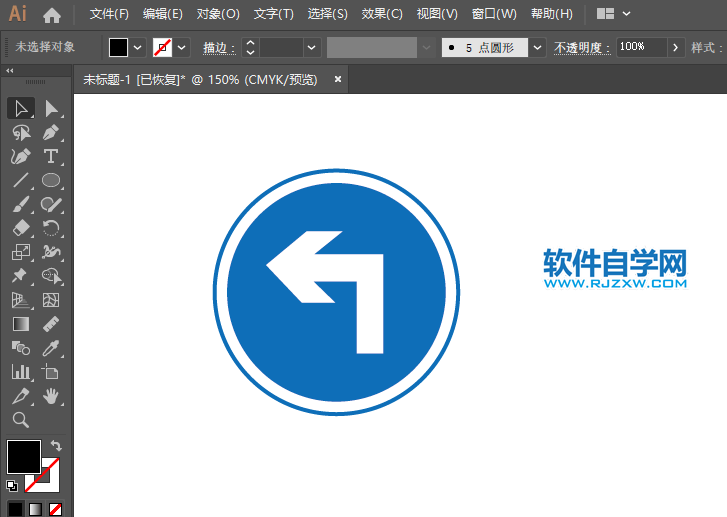The width and height of the screenshot is (727, 517).
Task: Open the 5 点圆形 brush dropdown arrow
Action: point(537,47)
